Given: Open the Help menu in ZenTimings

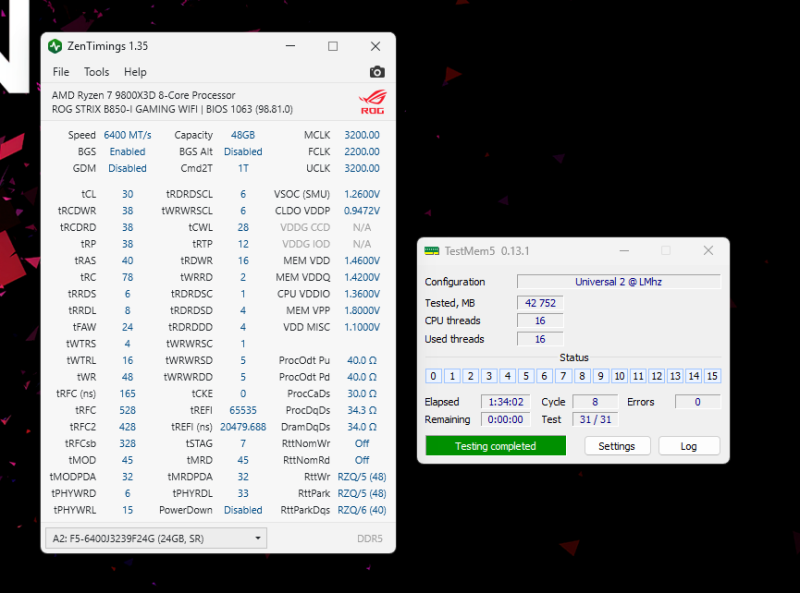Looking at the screenshot, I should pos(135,72).
